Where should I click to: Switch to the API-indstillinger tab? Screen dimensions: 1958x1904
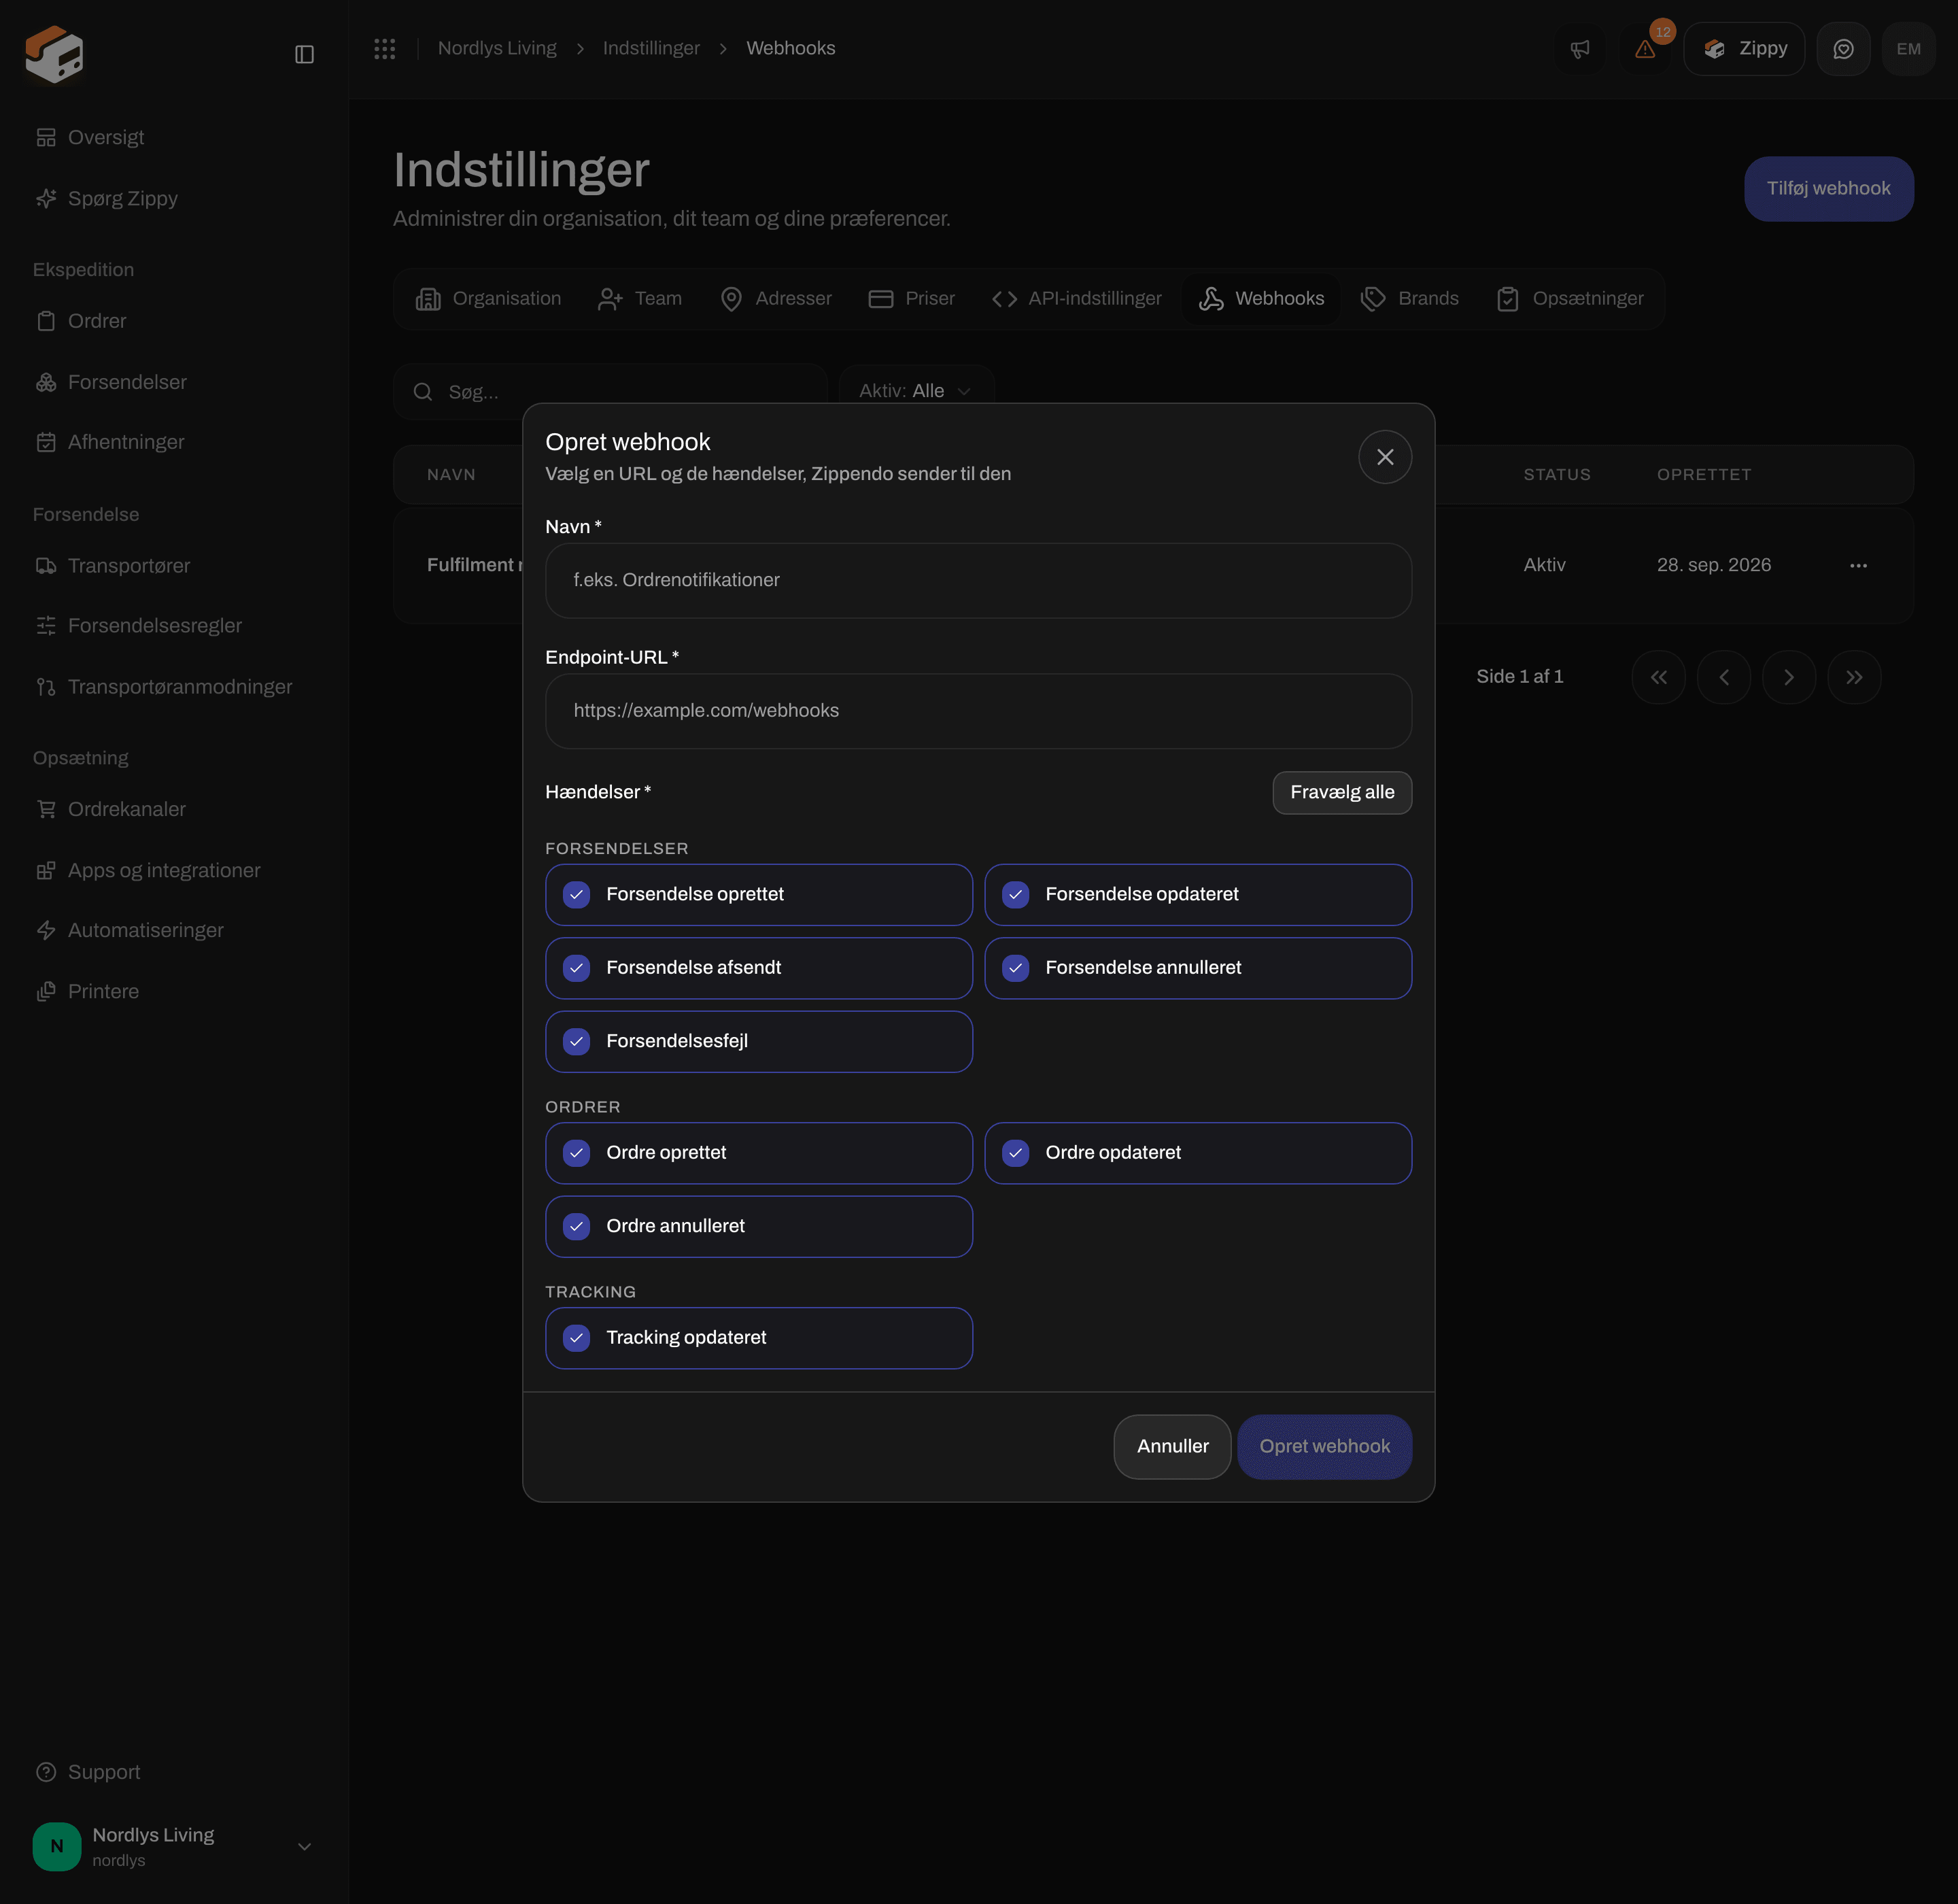click(1076, 299)
